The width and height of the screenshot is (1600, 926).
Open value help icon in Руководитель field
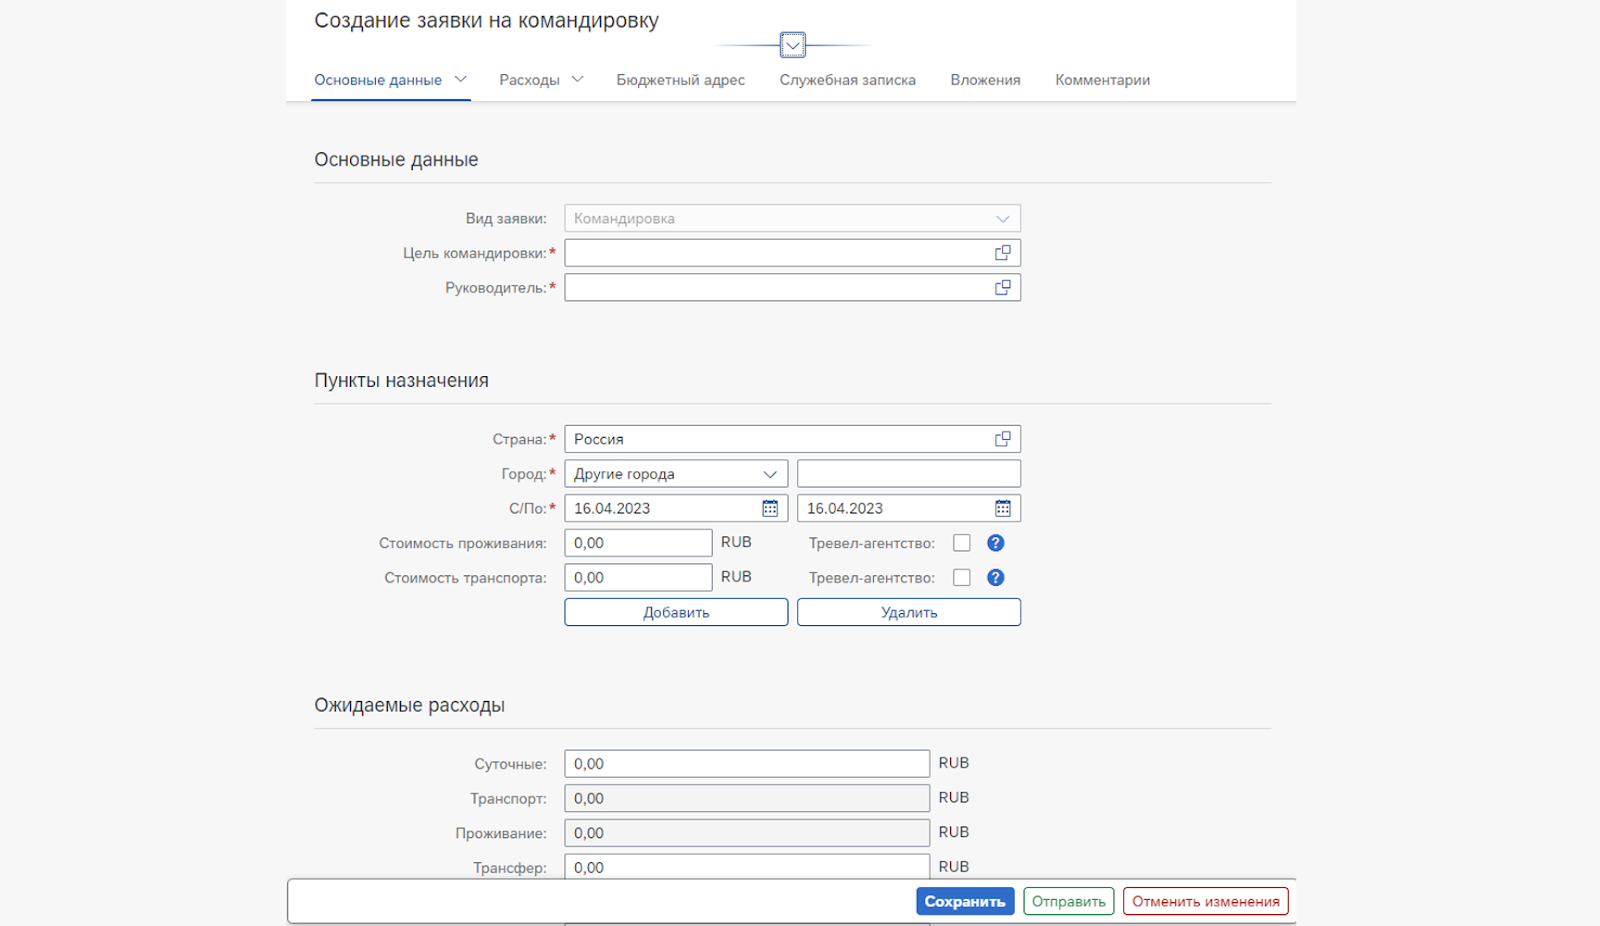click(1002, 288)
